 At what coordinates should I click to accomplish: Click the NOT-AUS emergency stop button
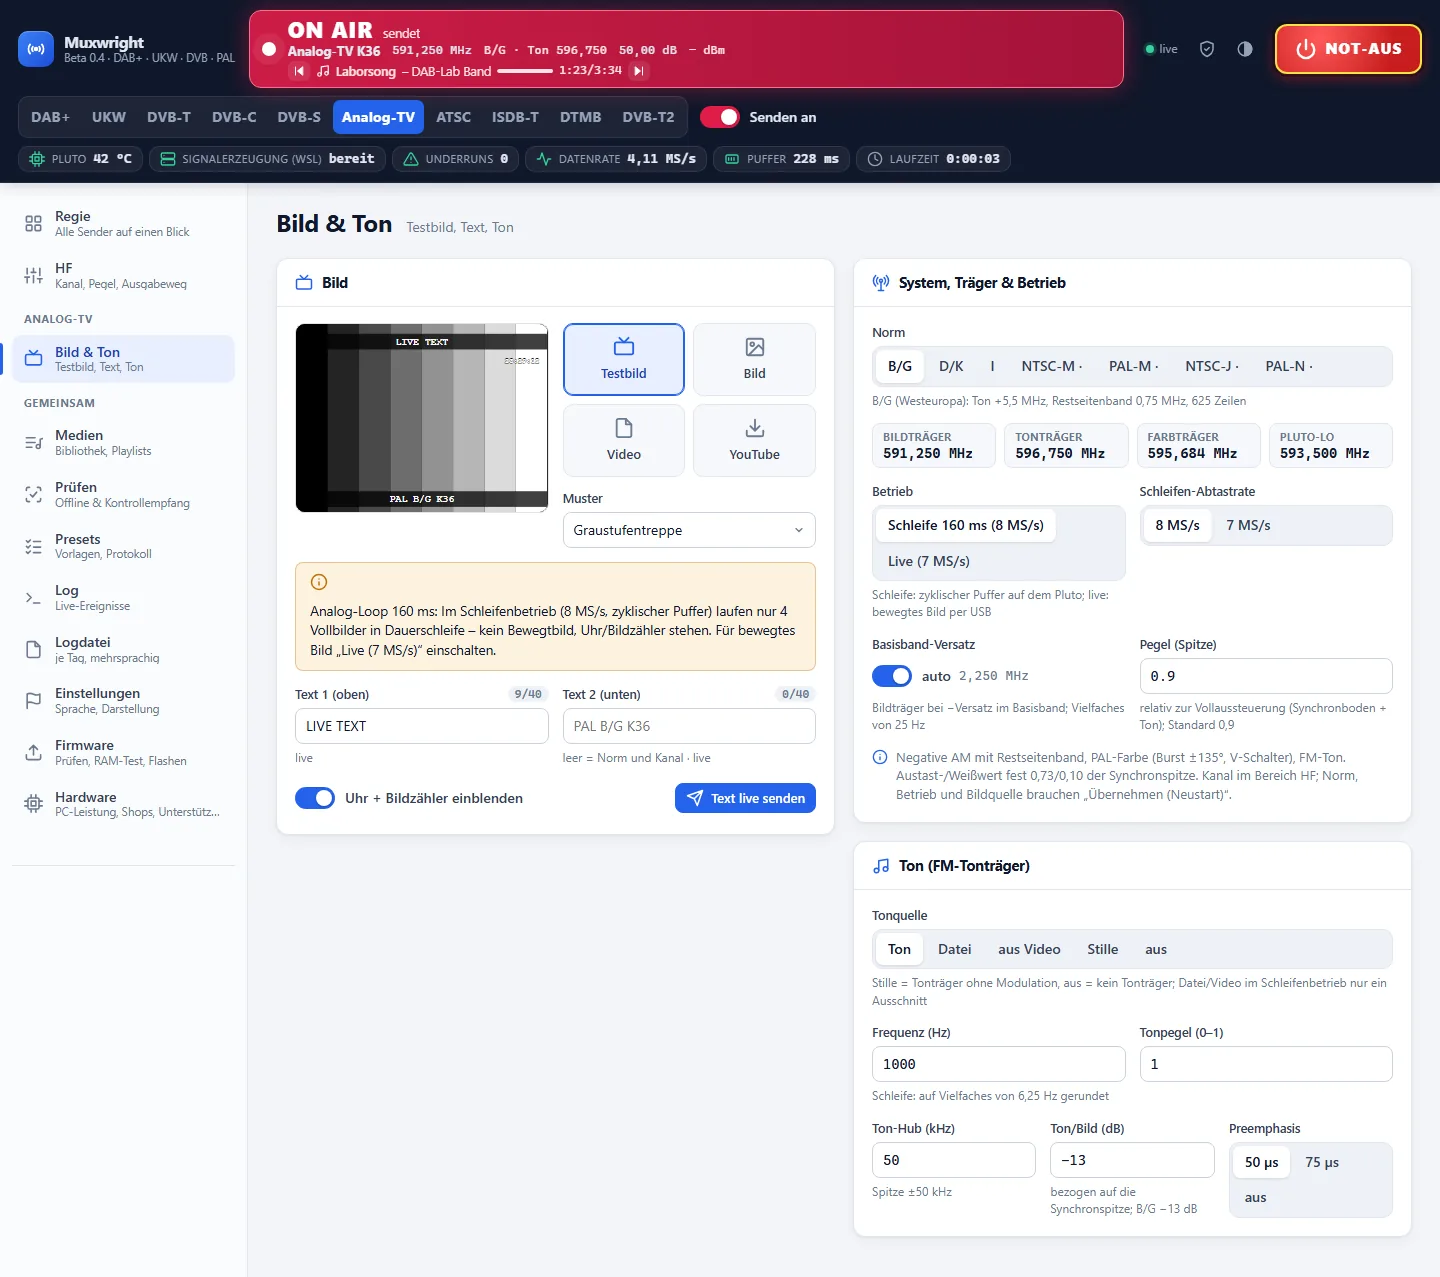1348,49
